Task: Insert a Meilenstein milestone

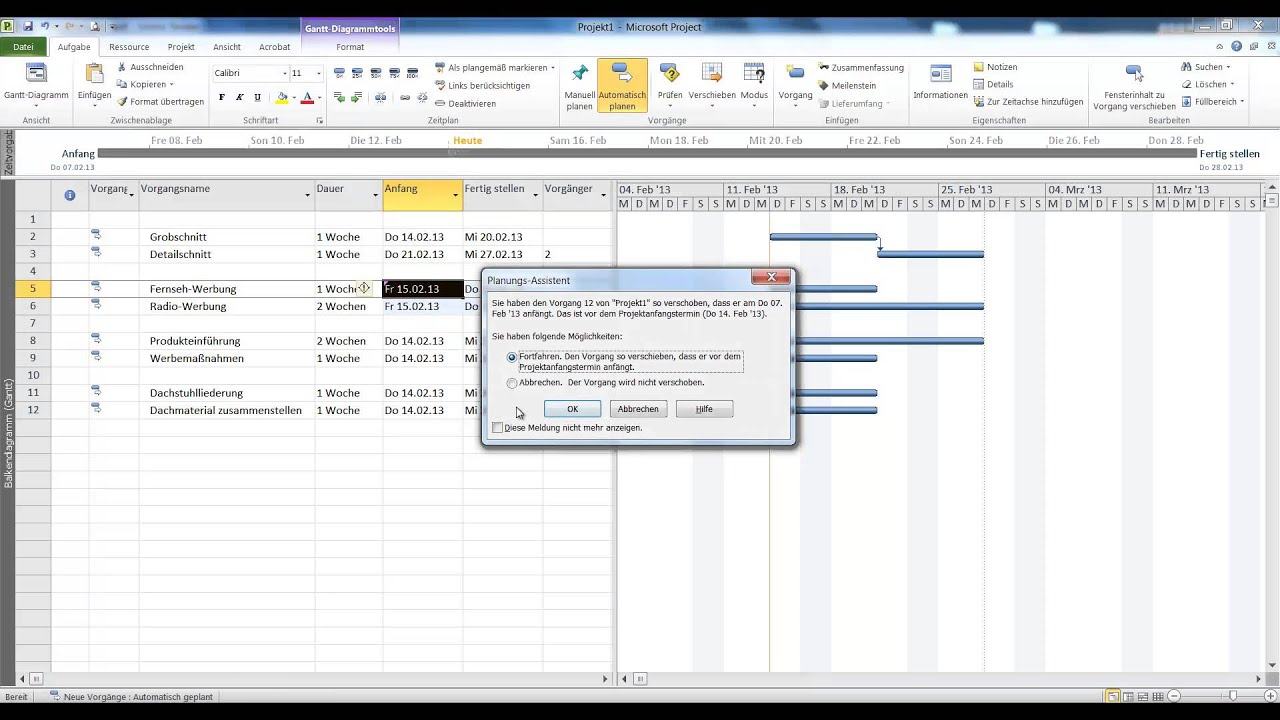Action: [x=847, y=85]
